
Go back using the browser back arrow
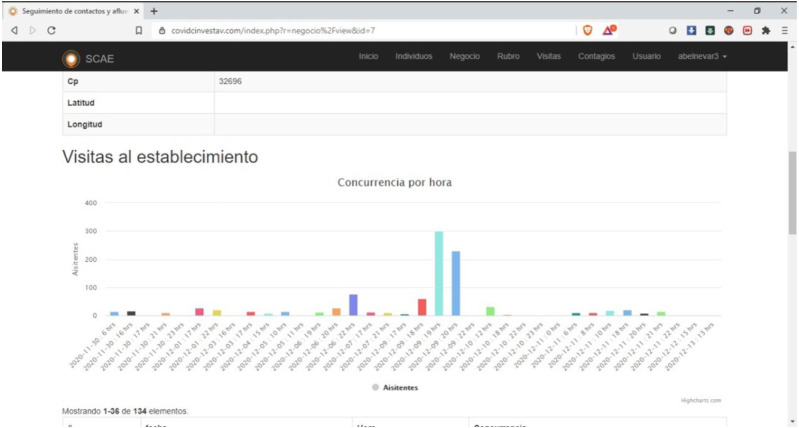tap(14, 31)
